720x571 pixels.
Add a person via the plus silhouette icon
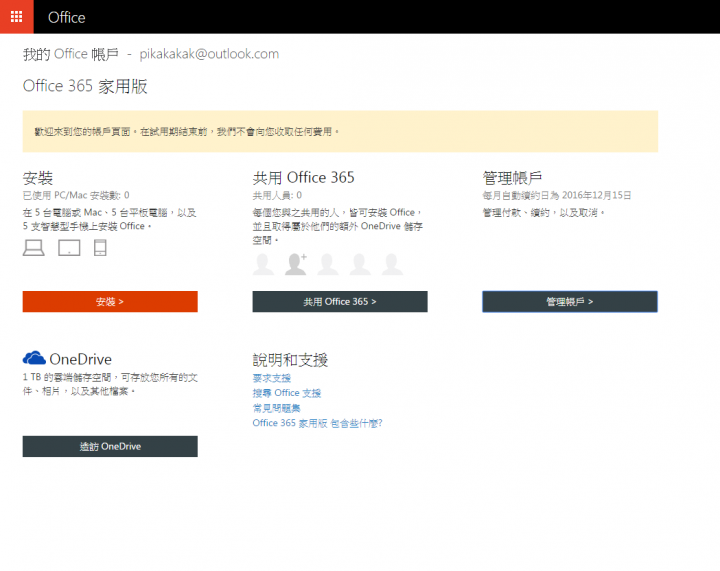point(296,264)
